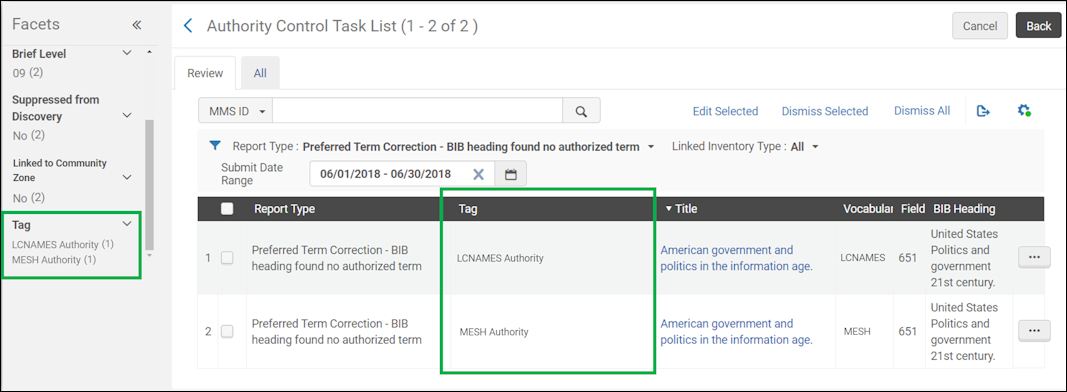The image size is (1067, 392).
Task: Export the list using the export icon
Action: pyautogui.click(x=983, y=110)
